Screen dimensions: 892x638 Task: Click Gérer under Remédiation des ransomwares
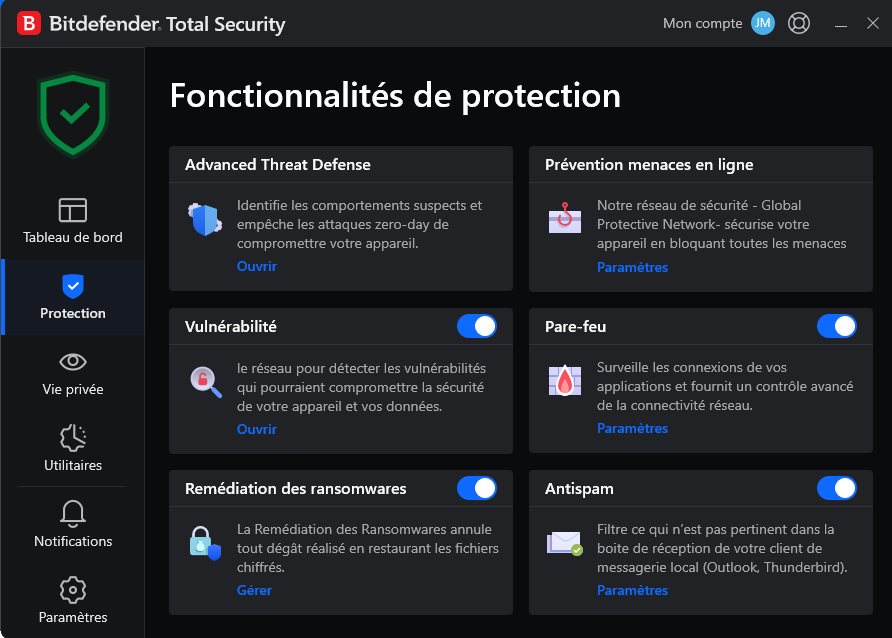254,590
